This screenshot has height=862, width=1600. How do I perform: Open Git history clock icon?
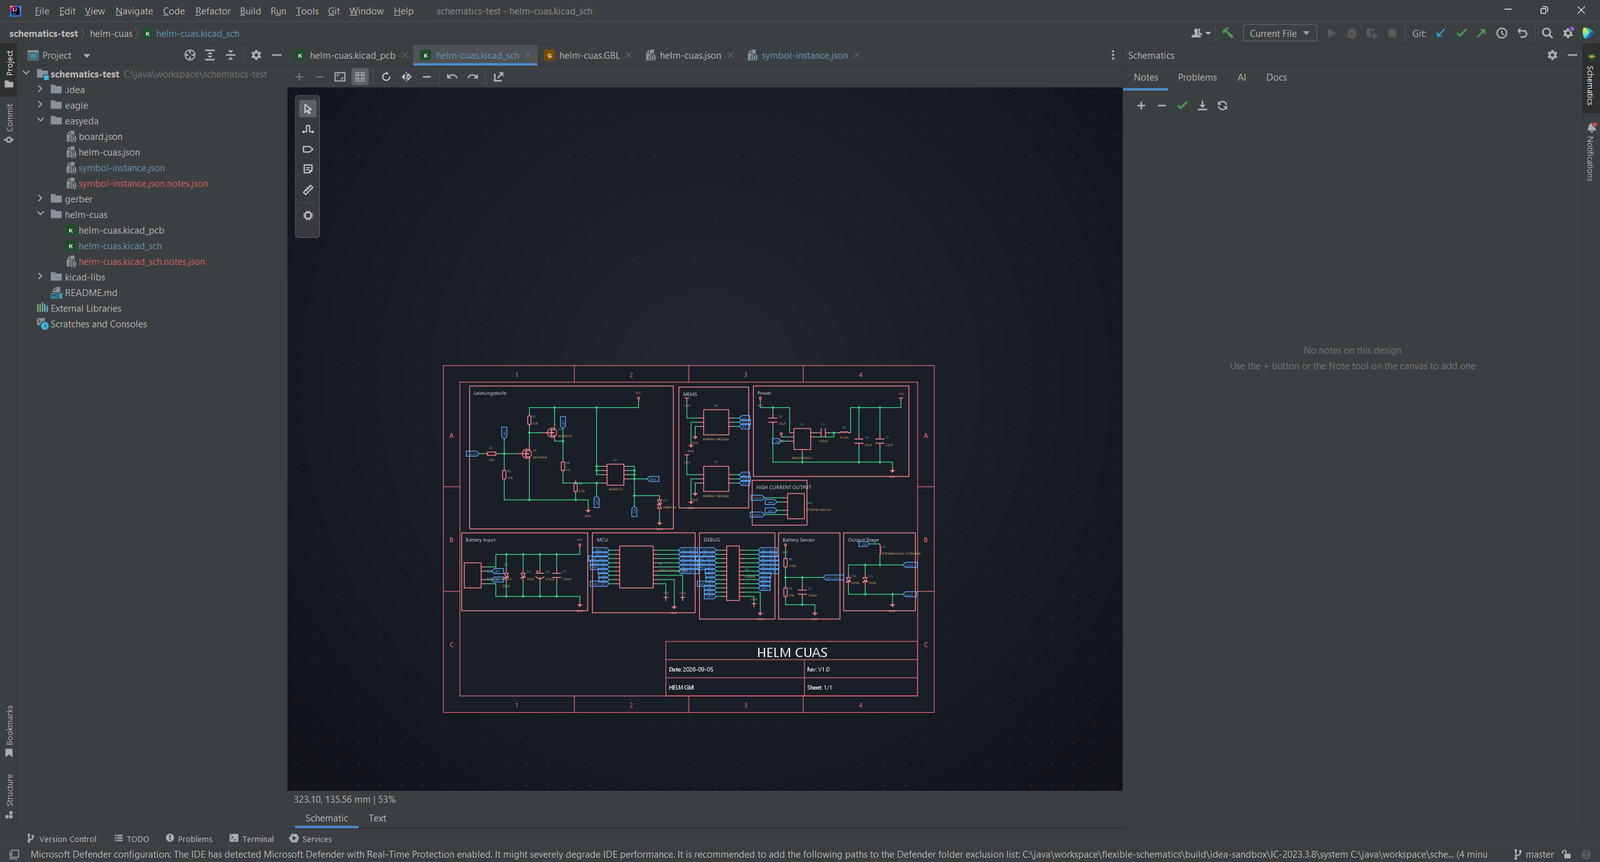[1502, 33]
